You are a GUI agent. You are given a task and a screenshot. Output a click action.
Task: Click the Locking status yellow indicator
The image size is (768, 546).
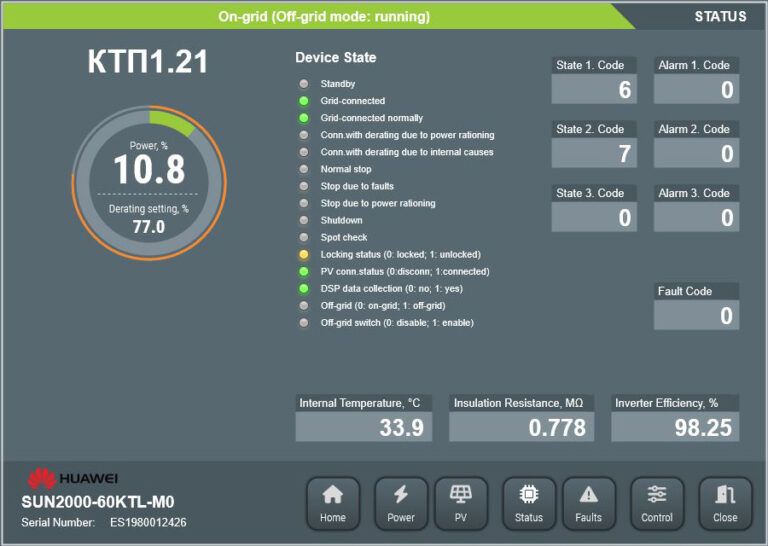pos(303,255)
